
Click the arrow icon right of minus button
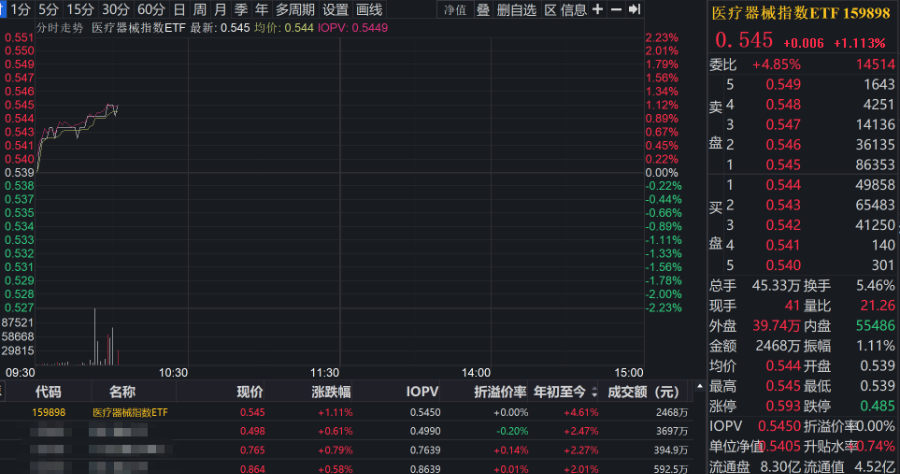pyautogui.click(x=633, y=10)
